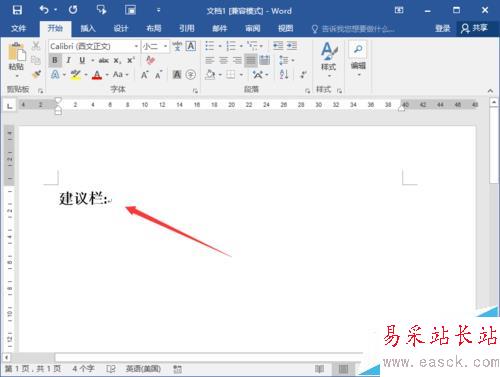500x377 pixels.
Task: Open Styles gallery button
Action: point(329,60)
